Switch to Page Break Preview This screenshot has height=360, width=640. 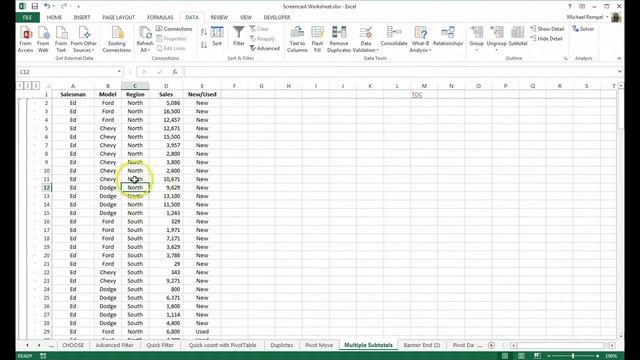click(537, 356)
